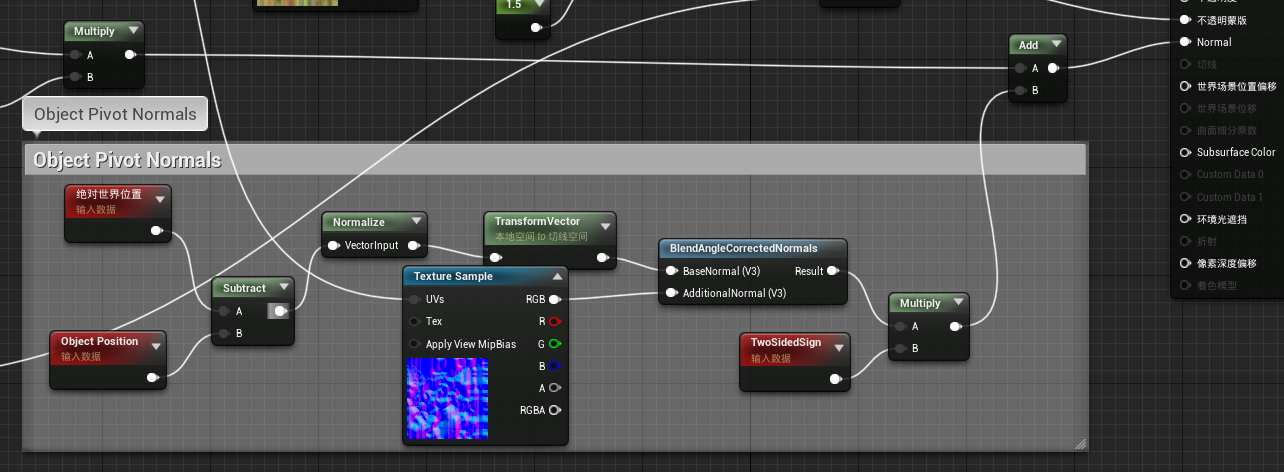
Task: Click the BaseNormal (V3) input pin
Action: tap(672, 271)
